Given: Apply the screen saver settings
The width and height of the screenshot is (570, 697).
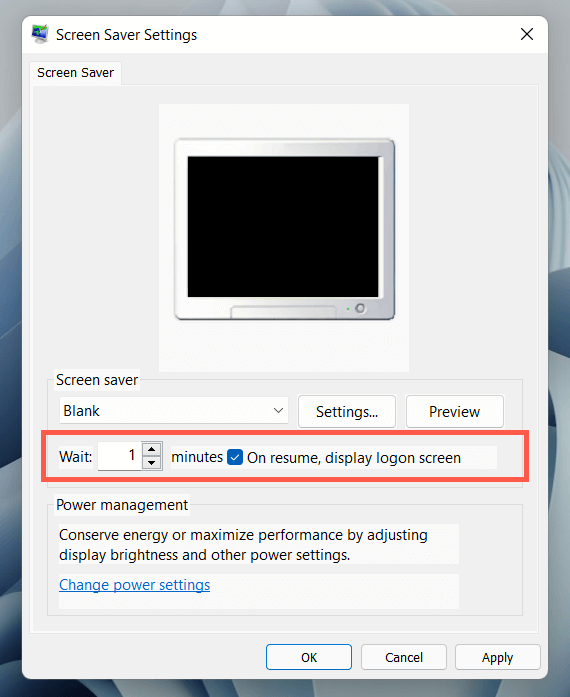Looking at the screenshot, I should tap(498, 657).
